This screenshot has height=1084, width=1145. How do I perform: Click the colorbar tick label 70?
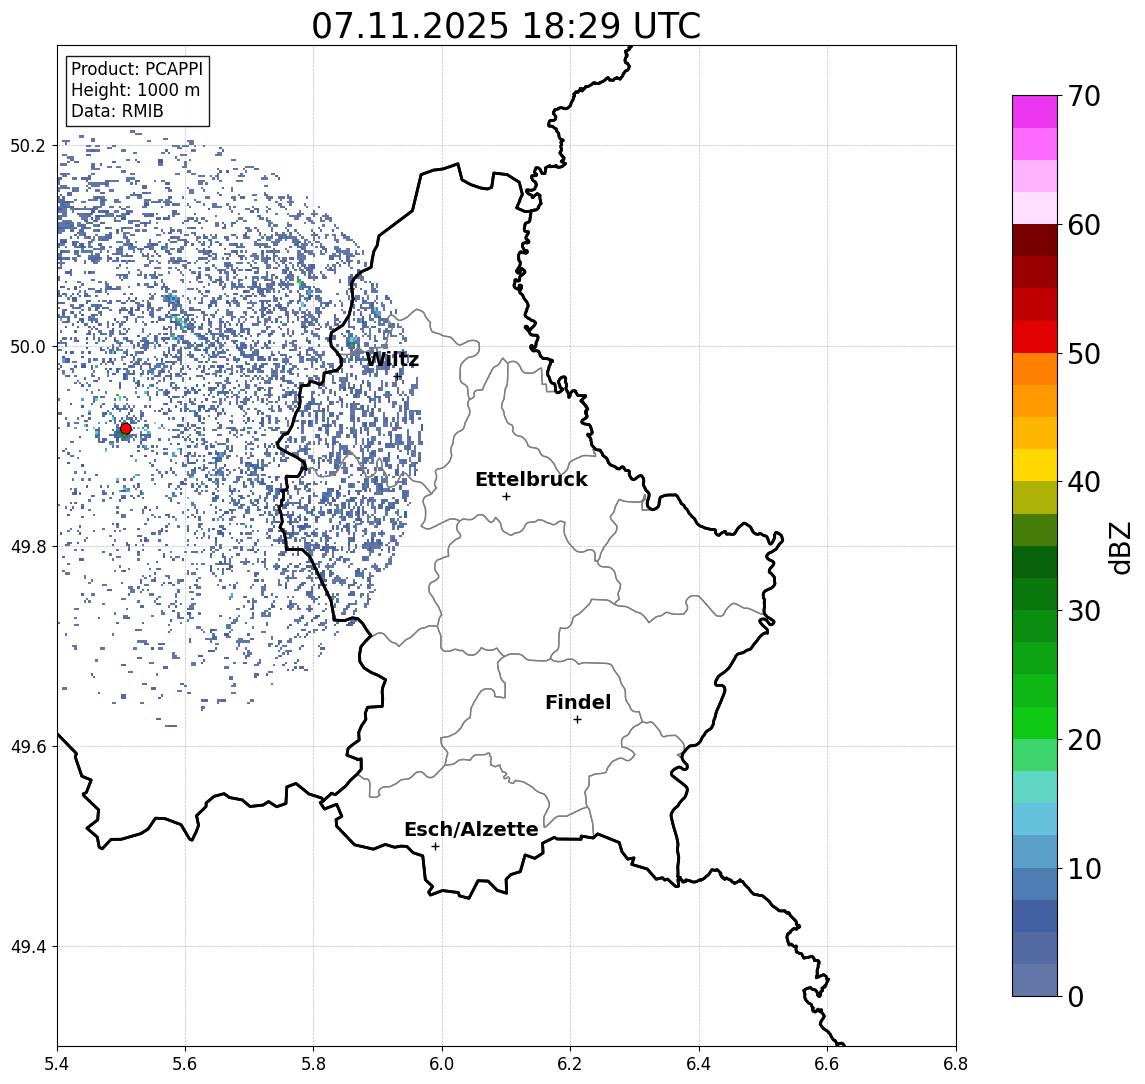1084,96
